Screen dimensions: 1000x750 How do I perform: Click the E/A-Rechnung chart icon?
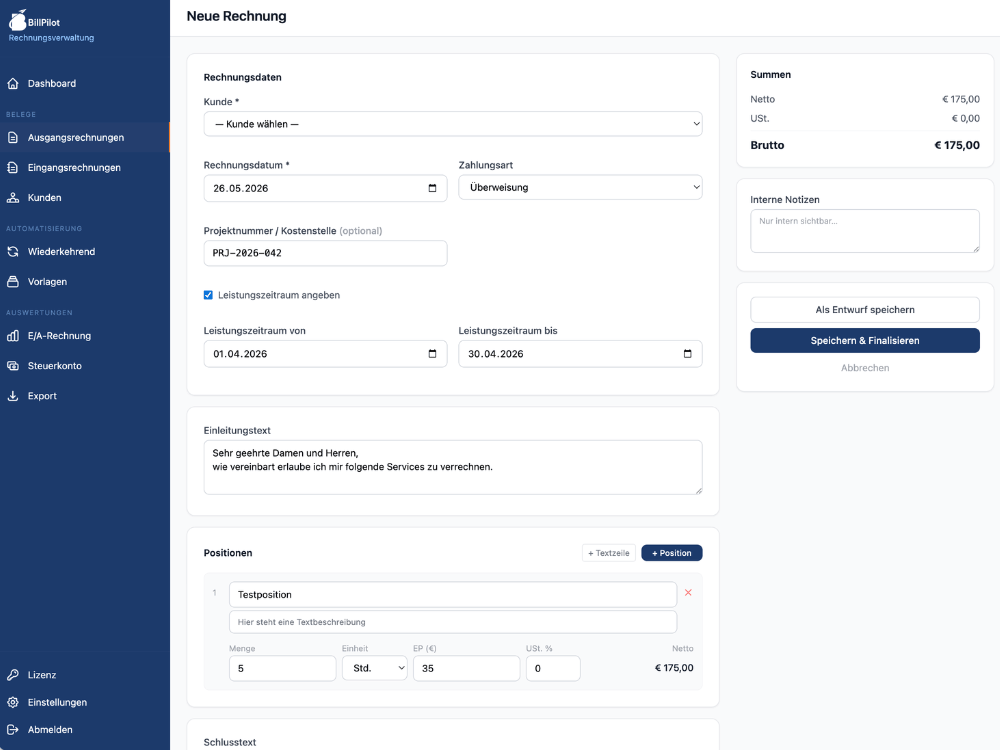coord(13,336)
